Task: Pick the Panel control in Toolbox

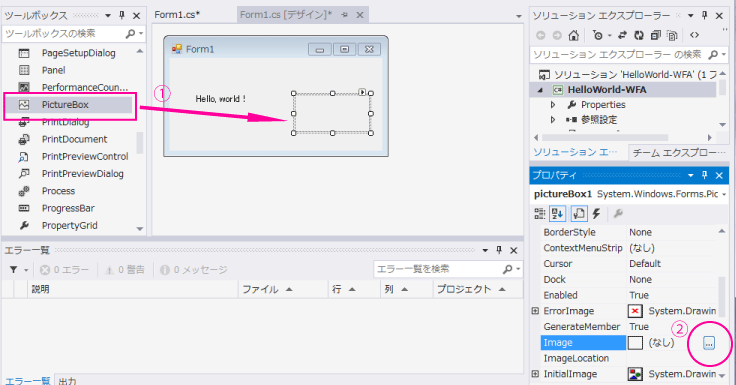Action: click(53, 70)
